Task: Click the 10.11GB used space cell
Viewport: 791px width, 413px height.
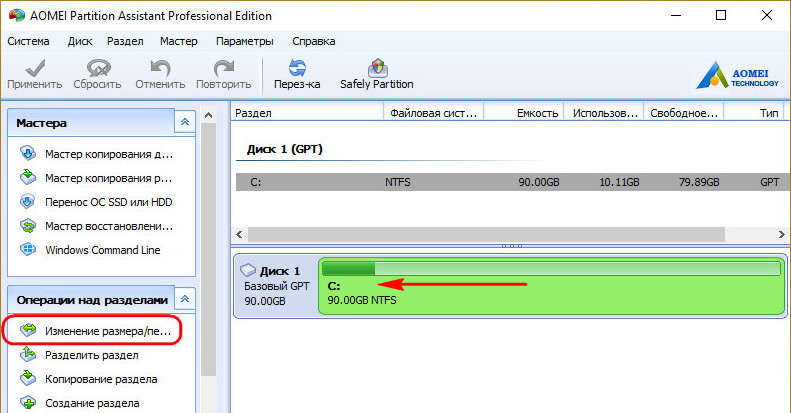Action: click(619, 182)
